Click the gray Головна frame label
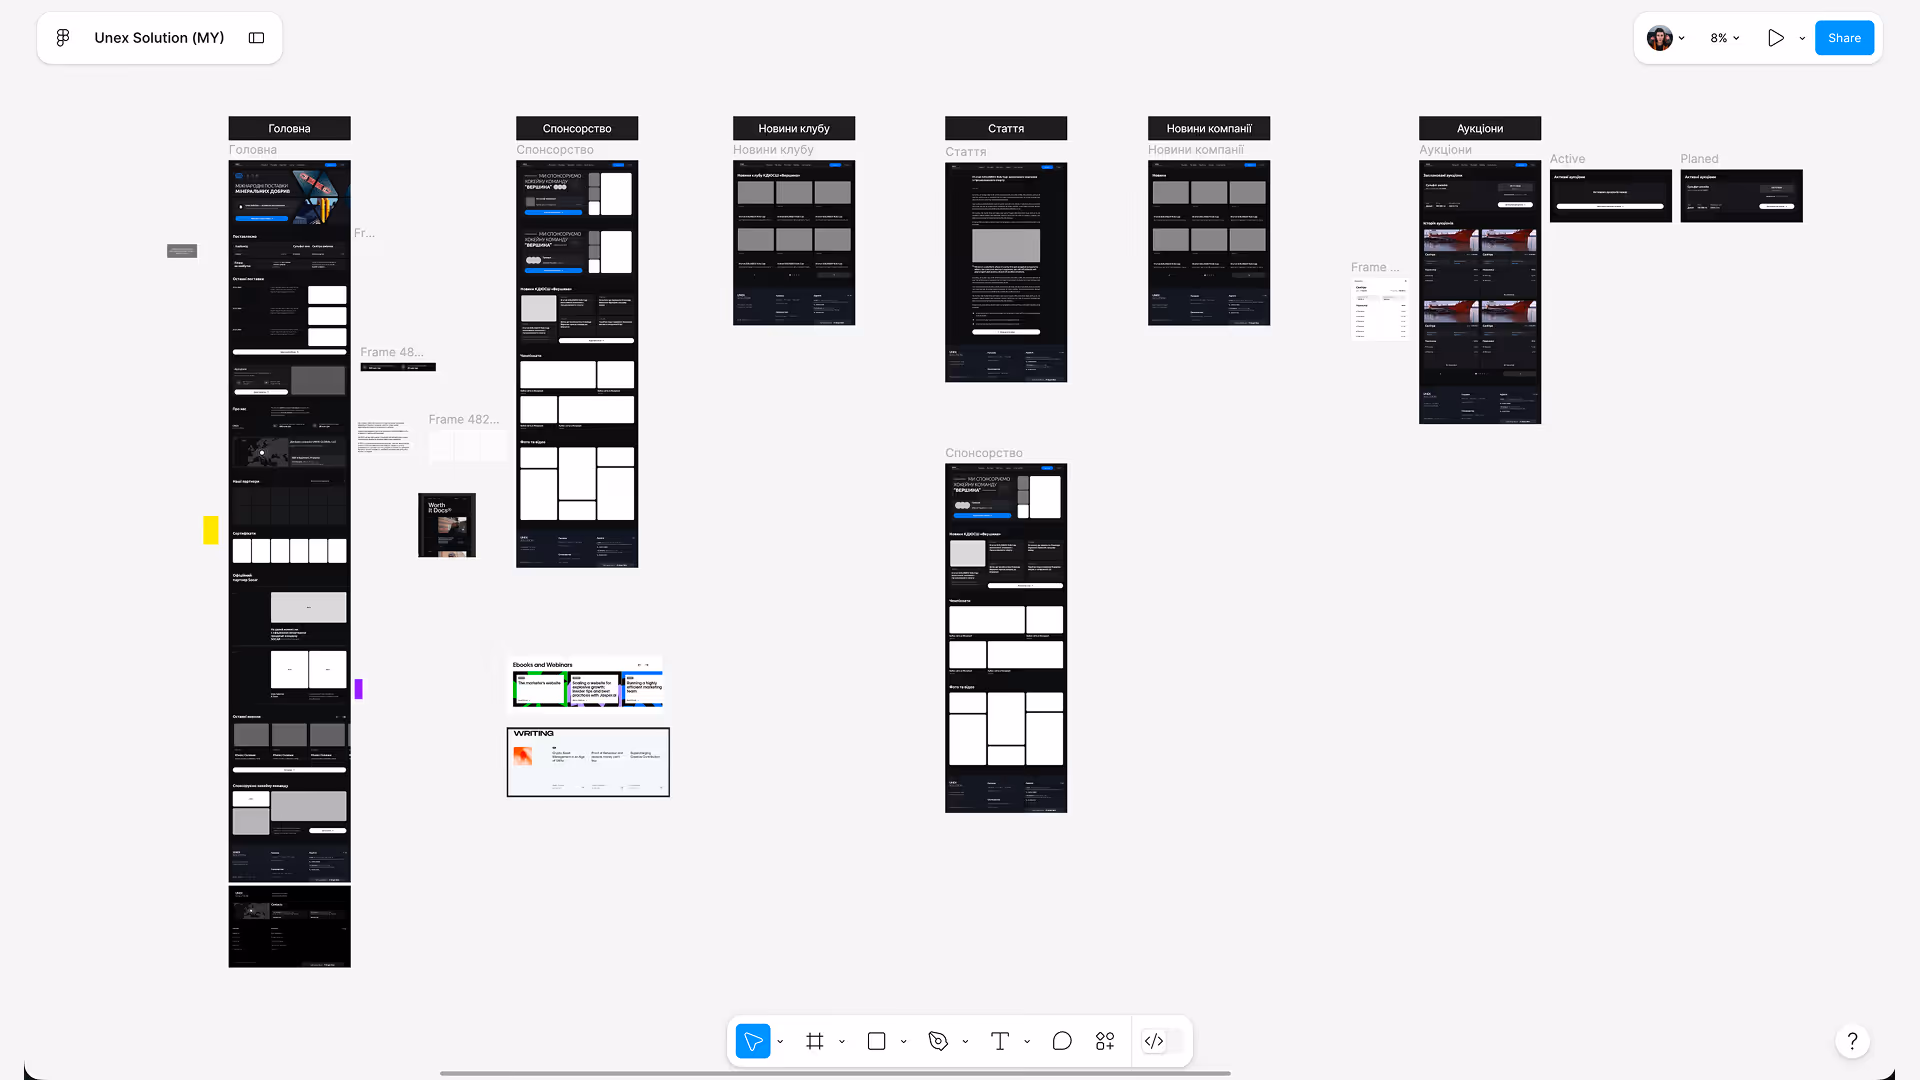 click(x=253, y=150)
